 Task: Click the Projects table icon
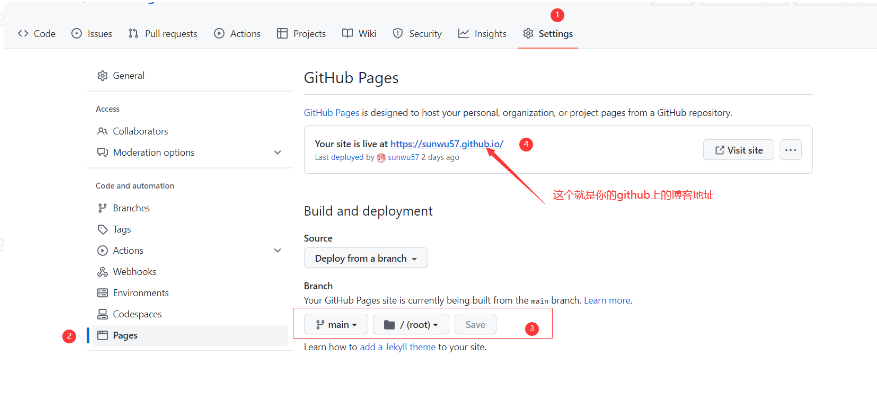tap(282, 34)
